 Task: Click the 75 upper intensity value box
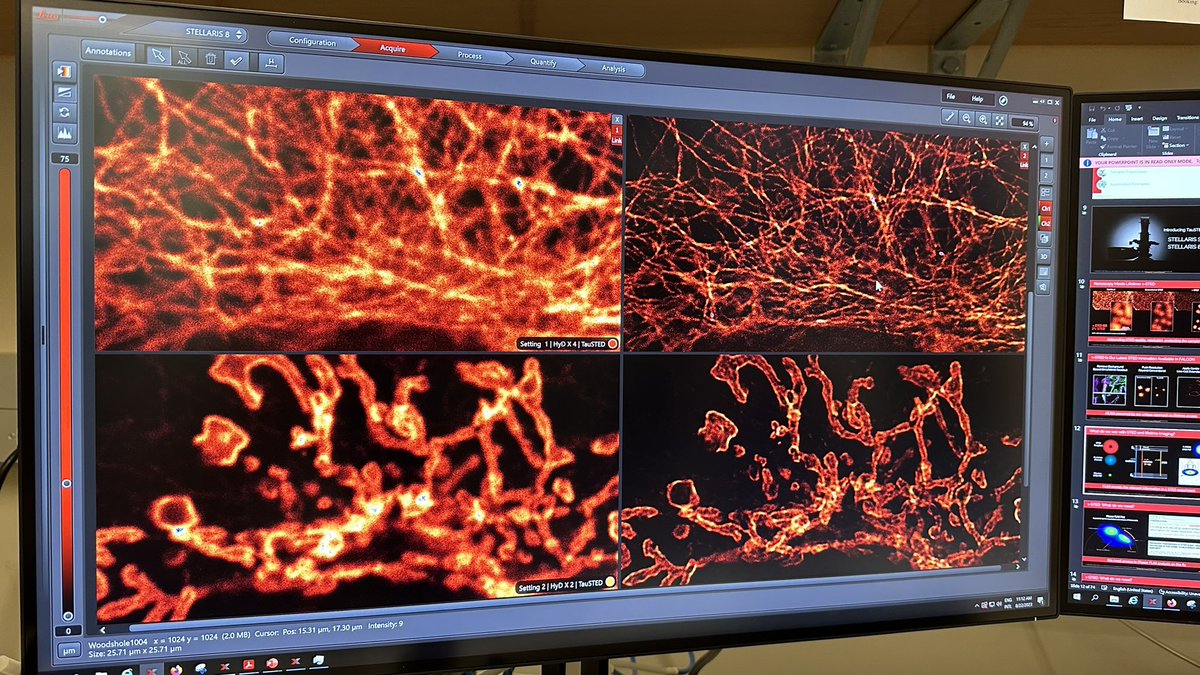[x=66, y=158]
